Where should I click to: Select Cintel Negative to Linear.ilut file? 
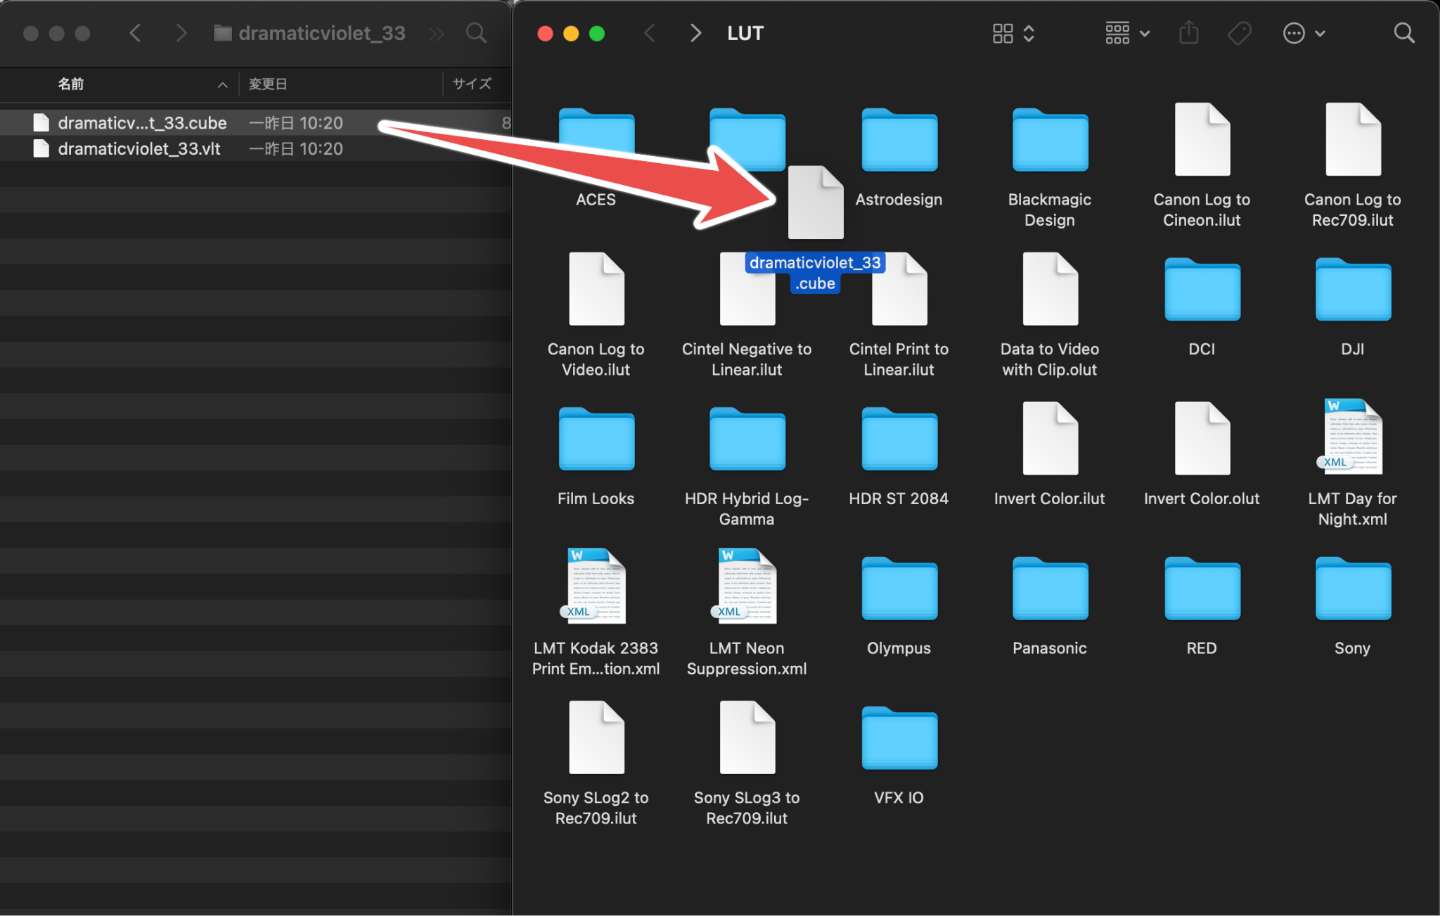[747, 289]
